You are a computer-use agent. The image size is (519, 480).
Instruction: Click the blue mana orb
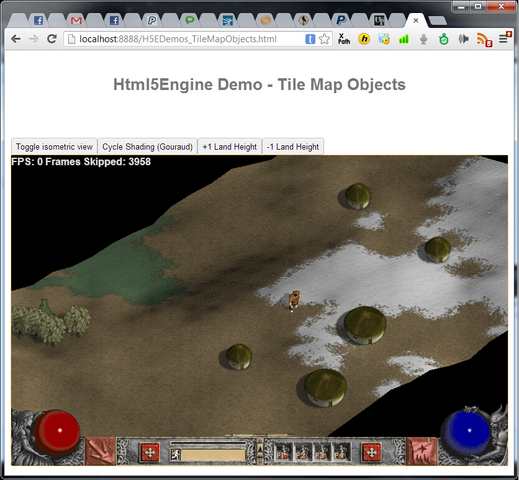(467, 432)
